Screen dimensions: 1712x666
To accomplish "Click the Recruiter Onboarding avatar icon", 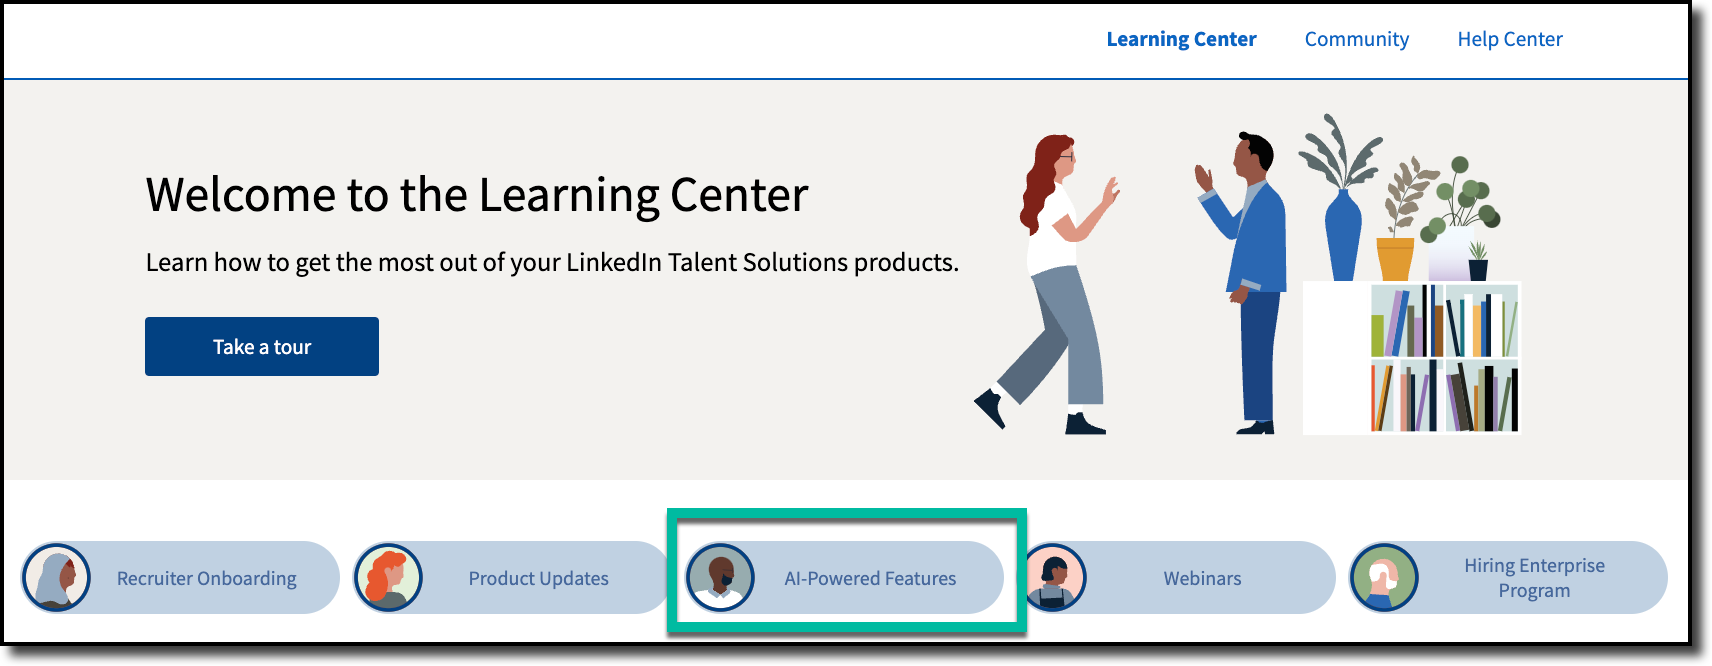I will click(57, 578).
